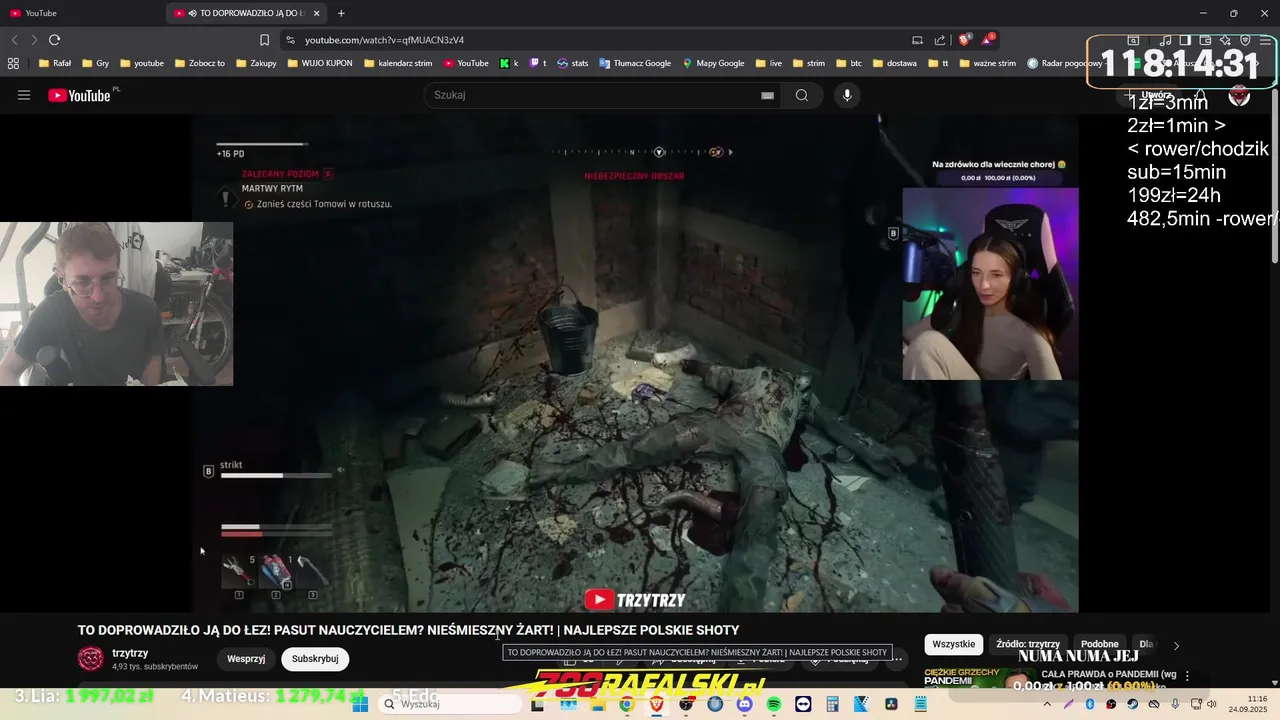This screenshot has height=720, width=1280.
Task: Open Brave browser from the taskbar
Action: pyautogui.click(x=656, y=704)
